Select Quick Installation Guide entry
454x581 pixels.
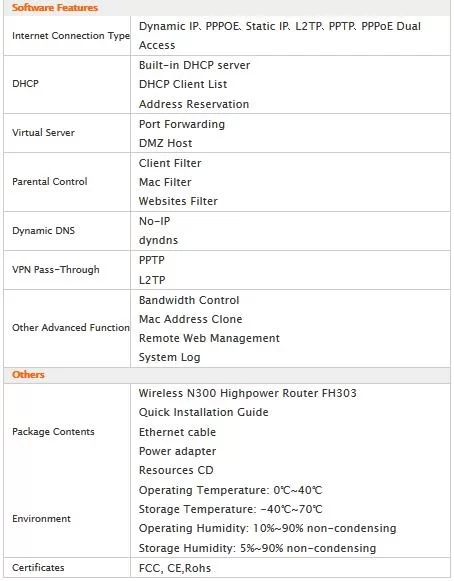[x=203, y=412]
